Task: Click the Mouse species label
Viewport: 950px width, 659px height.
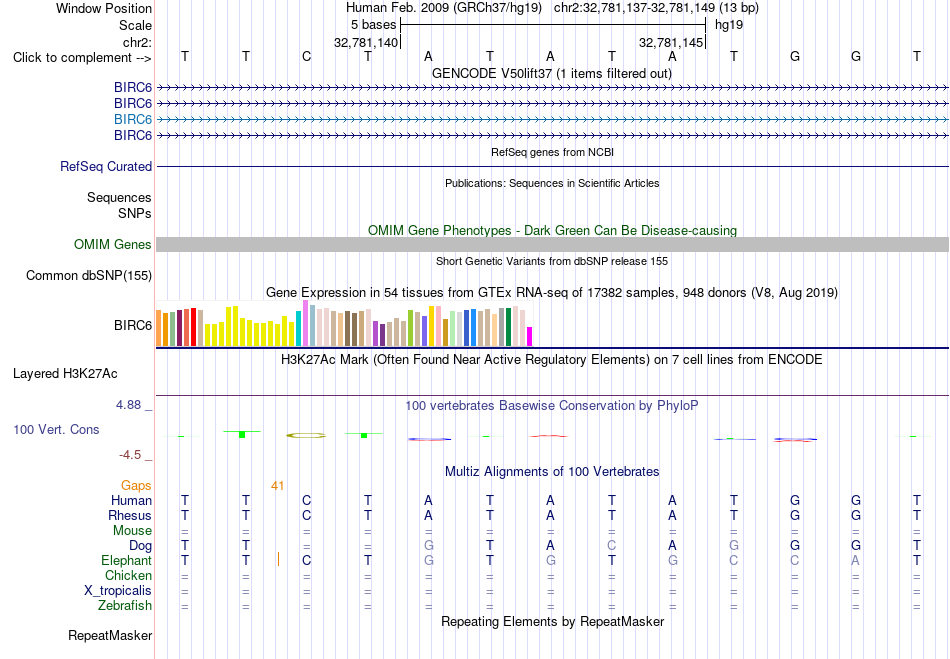Action: click(132, 531)
